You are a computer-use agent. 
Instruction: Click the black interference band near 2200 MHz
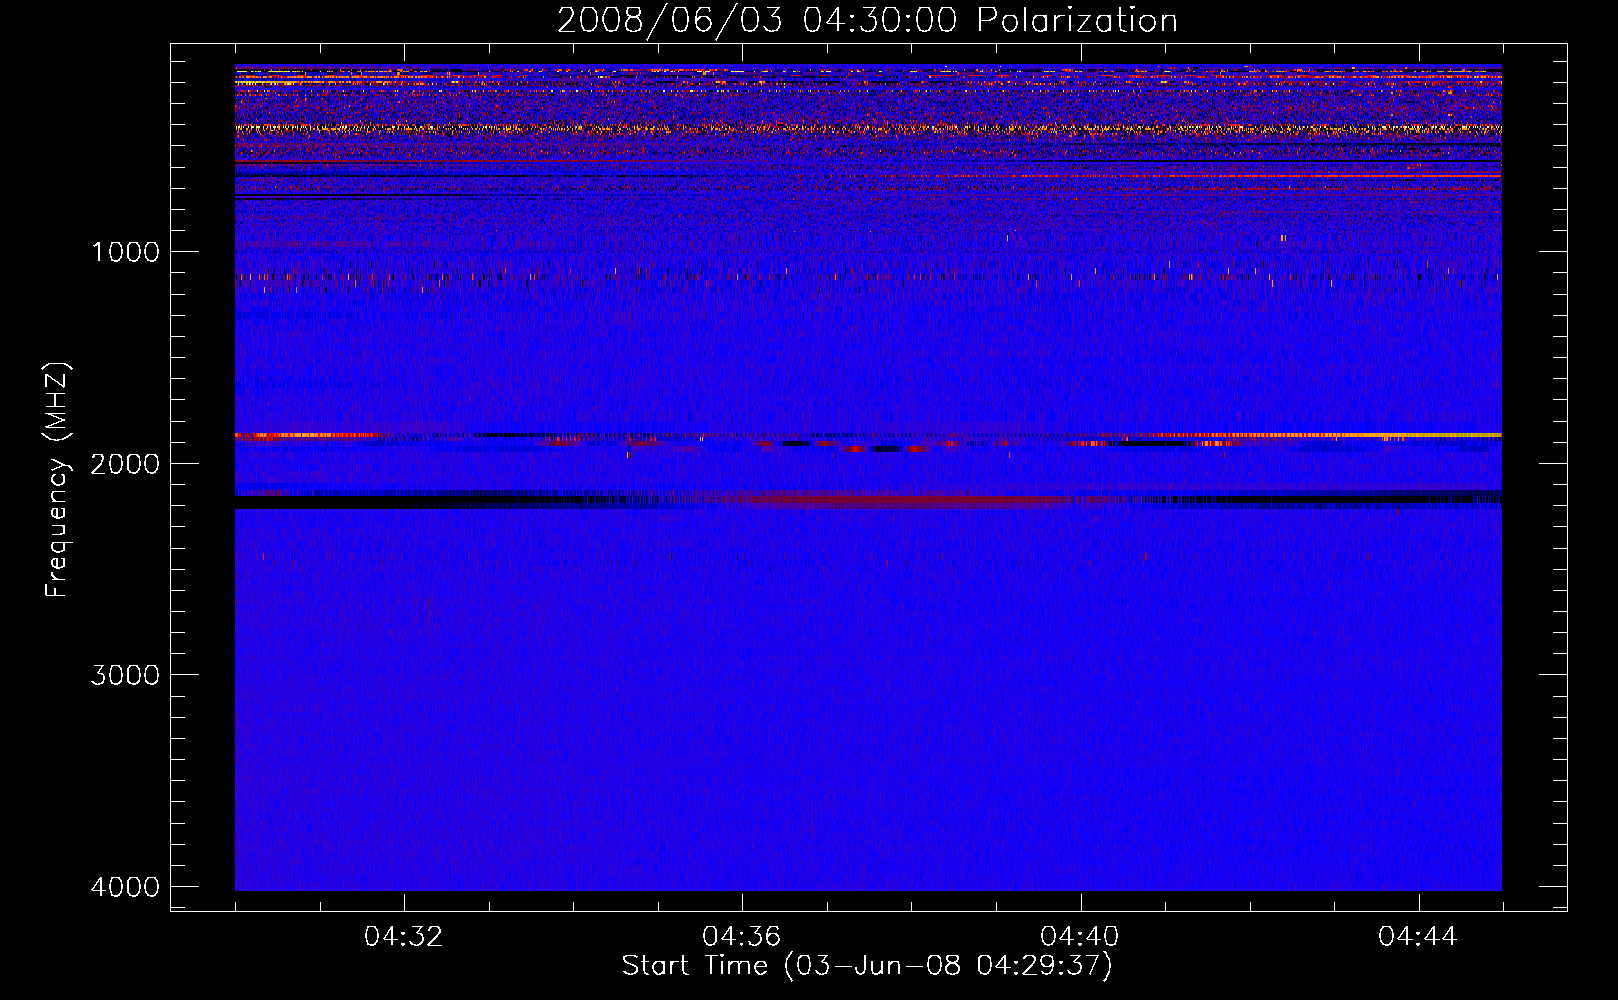click(868, 501)
